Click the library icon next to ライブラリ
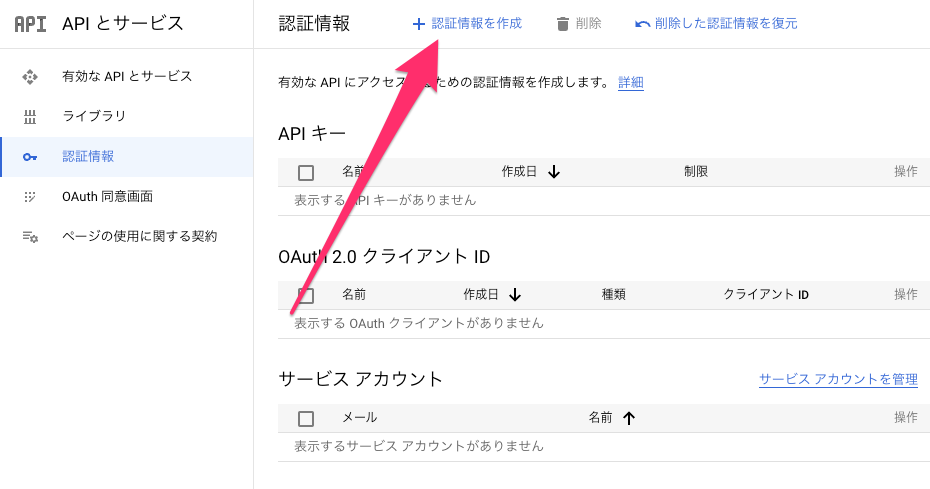Image resolution: width=930 pixels, height=489 pixels. pos(30,117)
